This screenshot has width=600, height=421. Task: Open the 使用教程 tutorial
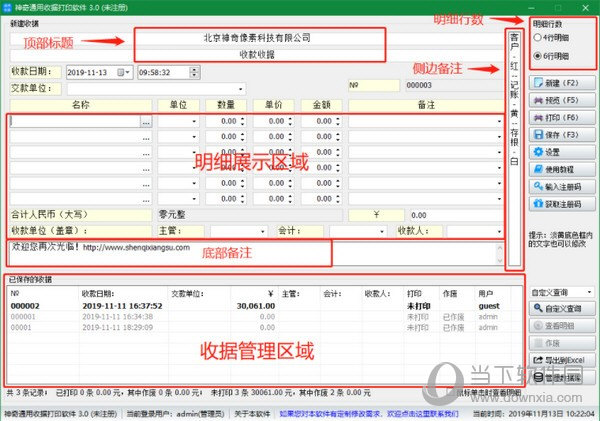[562, 169]
